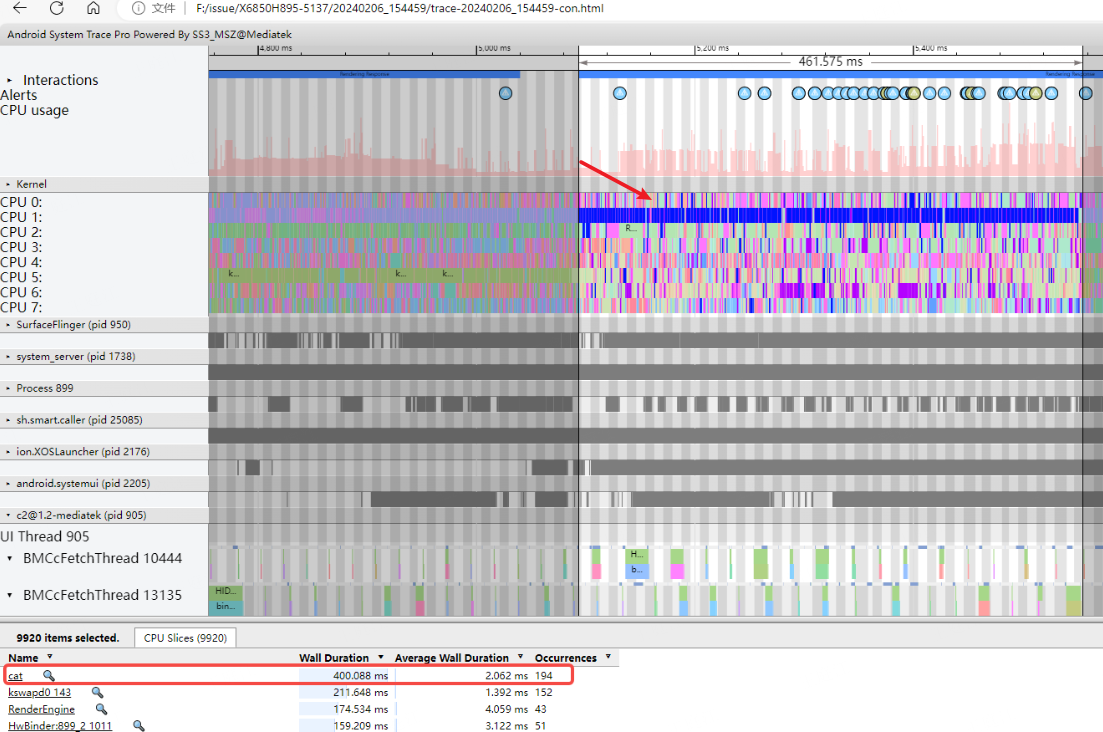Screen dimensions: 1103x732
Task: Sort by Average Wall Duration column arrow
Action: point(521,657)
